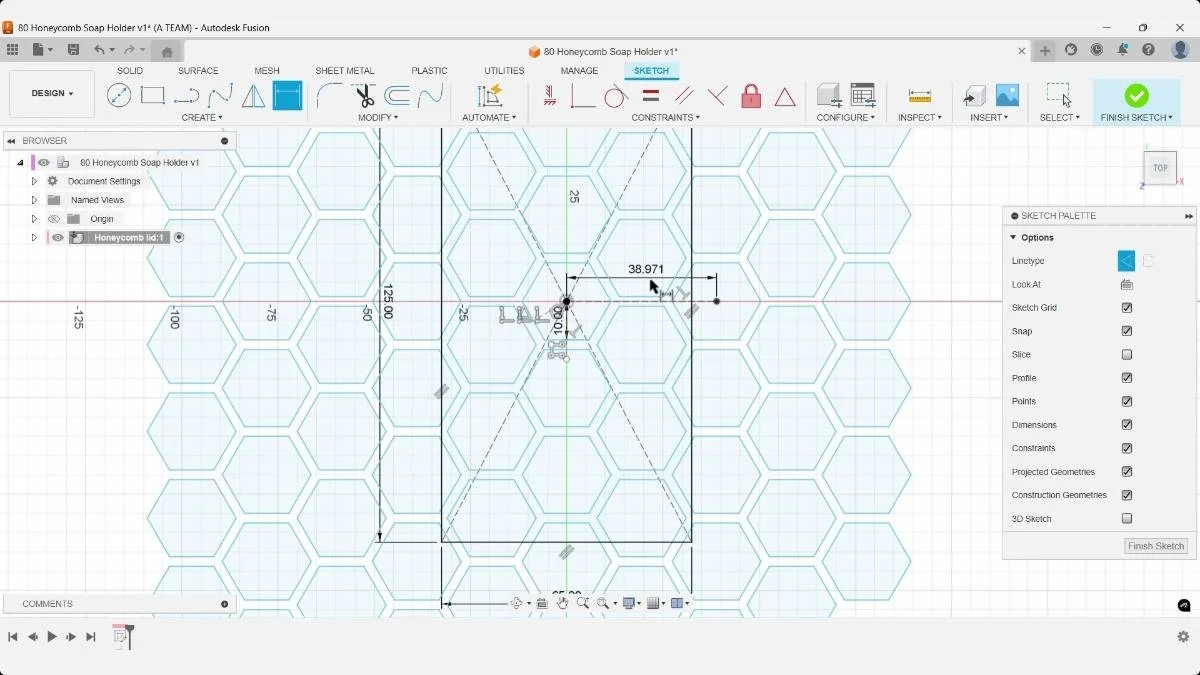Screen dimensions: 1200x675
Task: Click the Configure model icon
Action: [x=828, y=95]
